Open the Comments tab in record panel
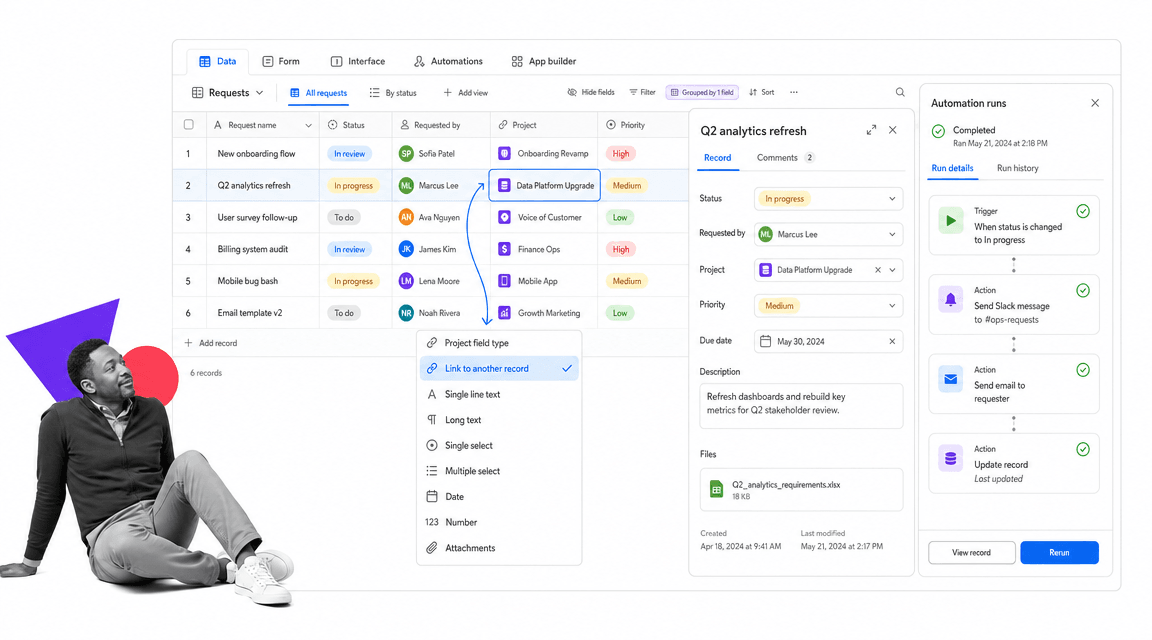This screenshot has height=640, width=1152. (x=785, y=158)
